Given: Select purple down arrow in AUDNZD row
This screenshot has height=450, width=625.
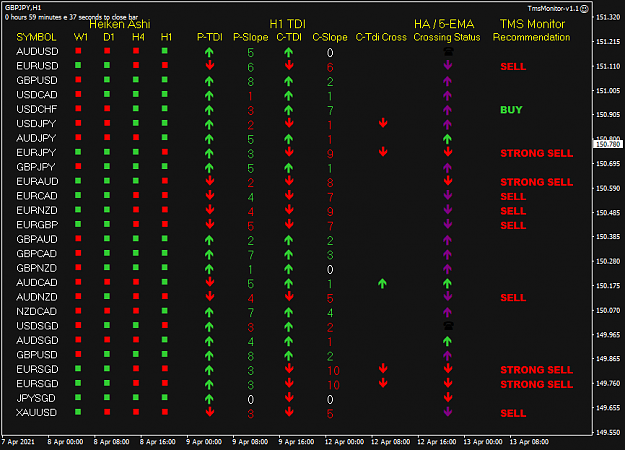Looking at the screenshot, I should 448,297.
